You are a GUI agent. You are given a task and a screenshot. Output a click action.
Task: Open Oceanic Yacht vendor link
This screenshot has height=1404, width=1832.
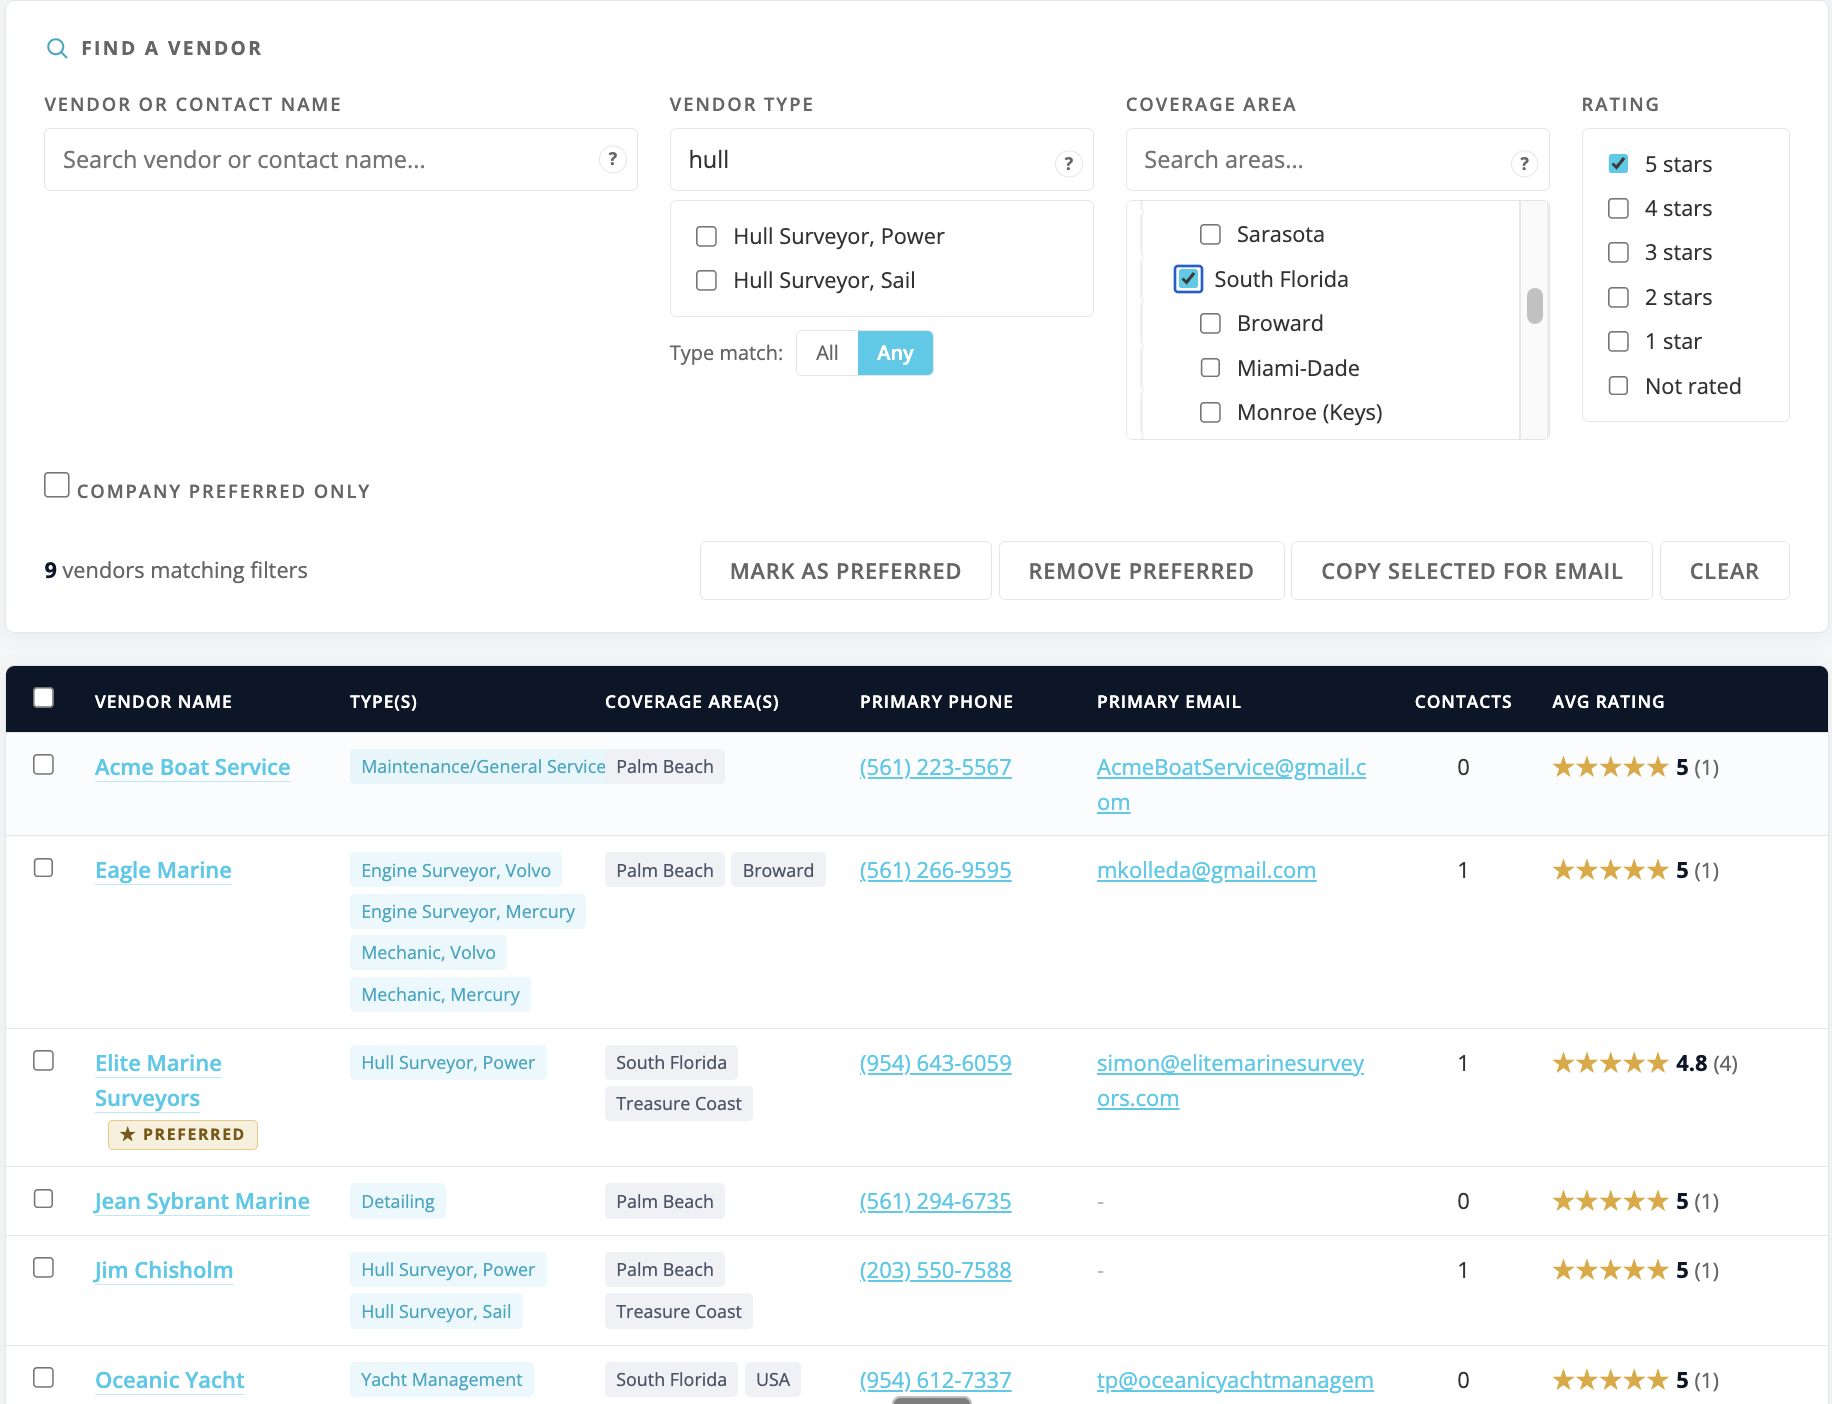pyautogui.click(x=169, y=1380)
